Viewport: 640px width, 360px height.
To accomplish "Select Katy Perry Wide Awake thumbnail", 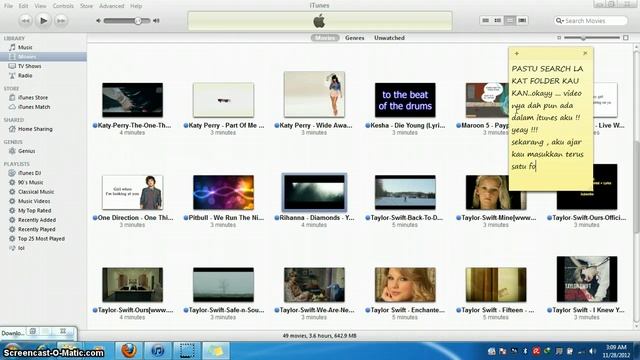I will click(x=314, y=94).
